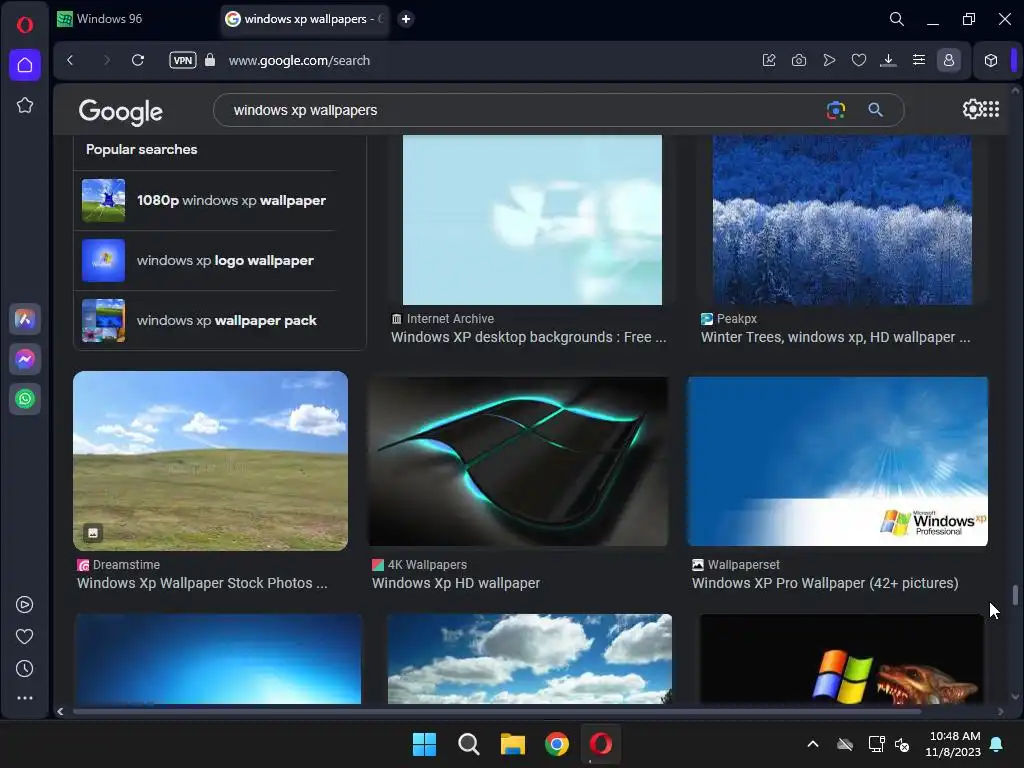Open the share page icon
Image resolution: width=1024 pixels, height=768 pixels.
point(769,60)
